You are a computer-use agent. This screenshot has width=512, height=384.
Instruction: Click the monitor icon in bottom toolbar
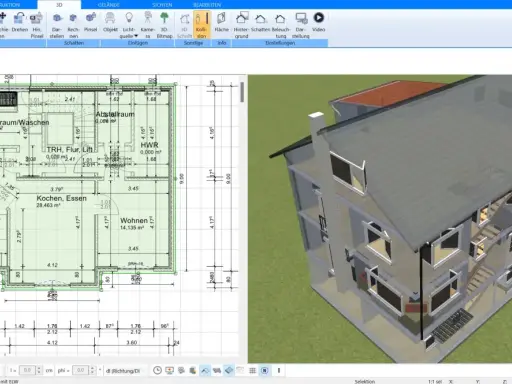169,370
